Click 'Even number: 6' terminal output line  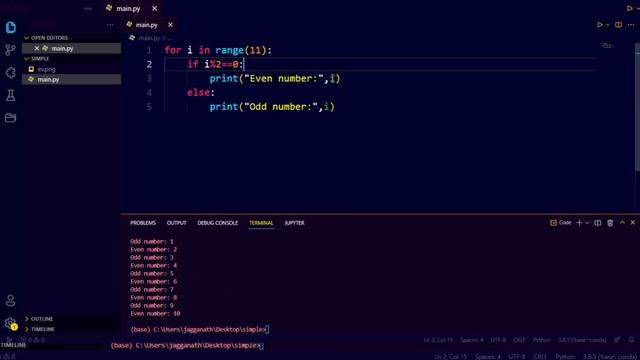click(153, 281)
